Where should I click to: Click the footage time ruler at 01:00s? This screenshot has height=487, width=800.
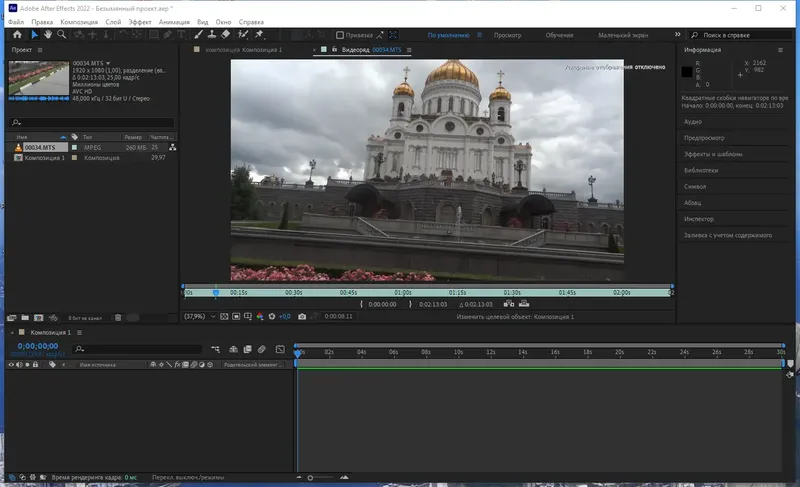(404, 293)
